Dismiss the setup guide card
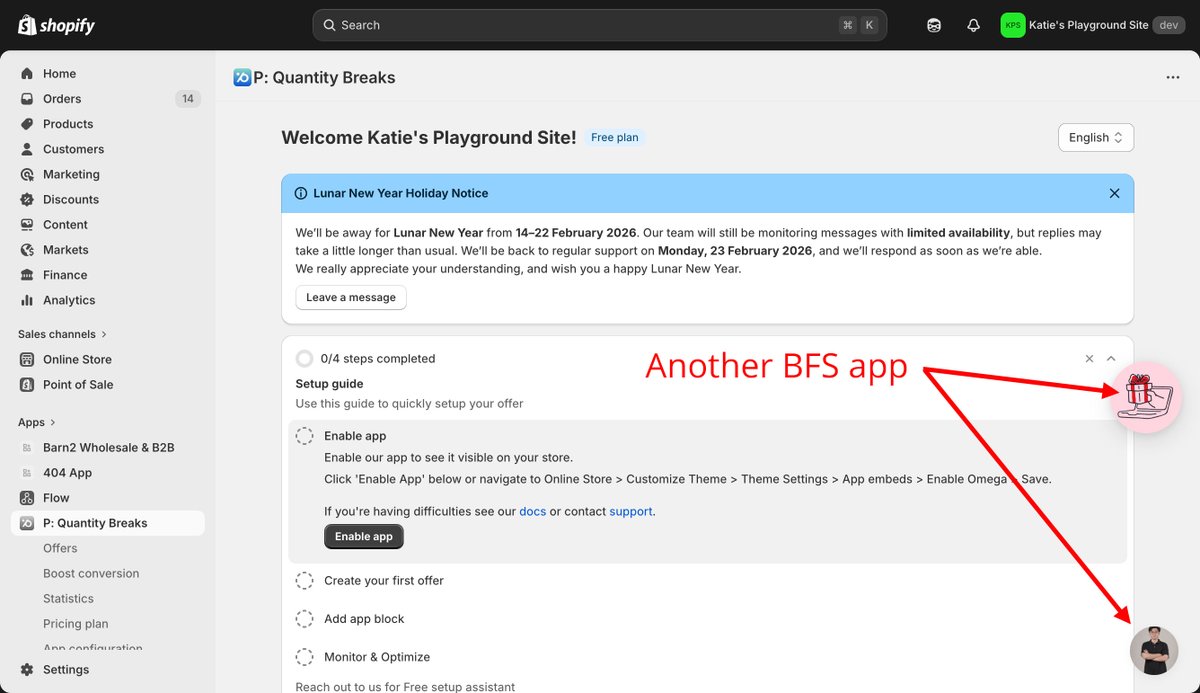Screen dimensions: 1200x693 pyautogui.click(x=1090, y=359)
